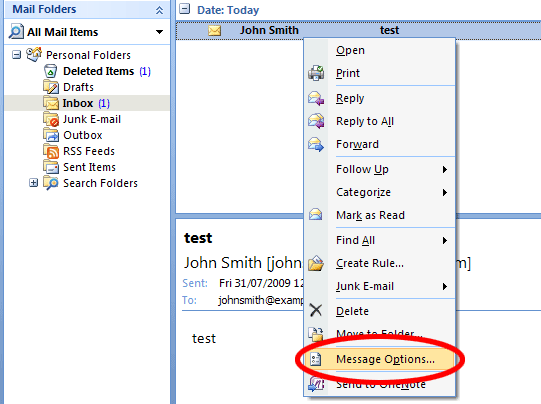Image resolution: width=541 pixels, height=404 pixels.
Task: Click the Send to OneNote icon
Action: pyautogui.click(x=316, y=384)
